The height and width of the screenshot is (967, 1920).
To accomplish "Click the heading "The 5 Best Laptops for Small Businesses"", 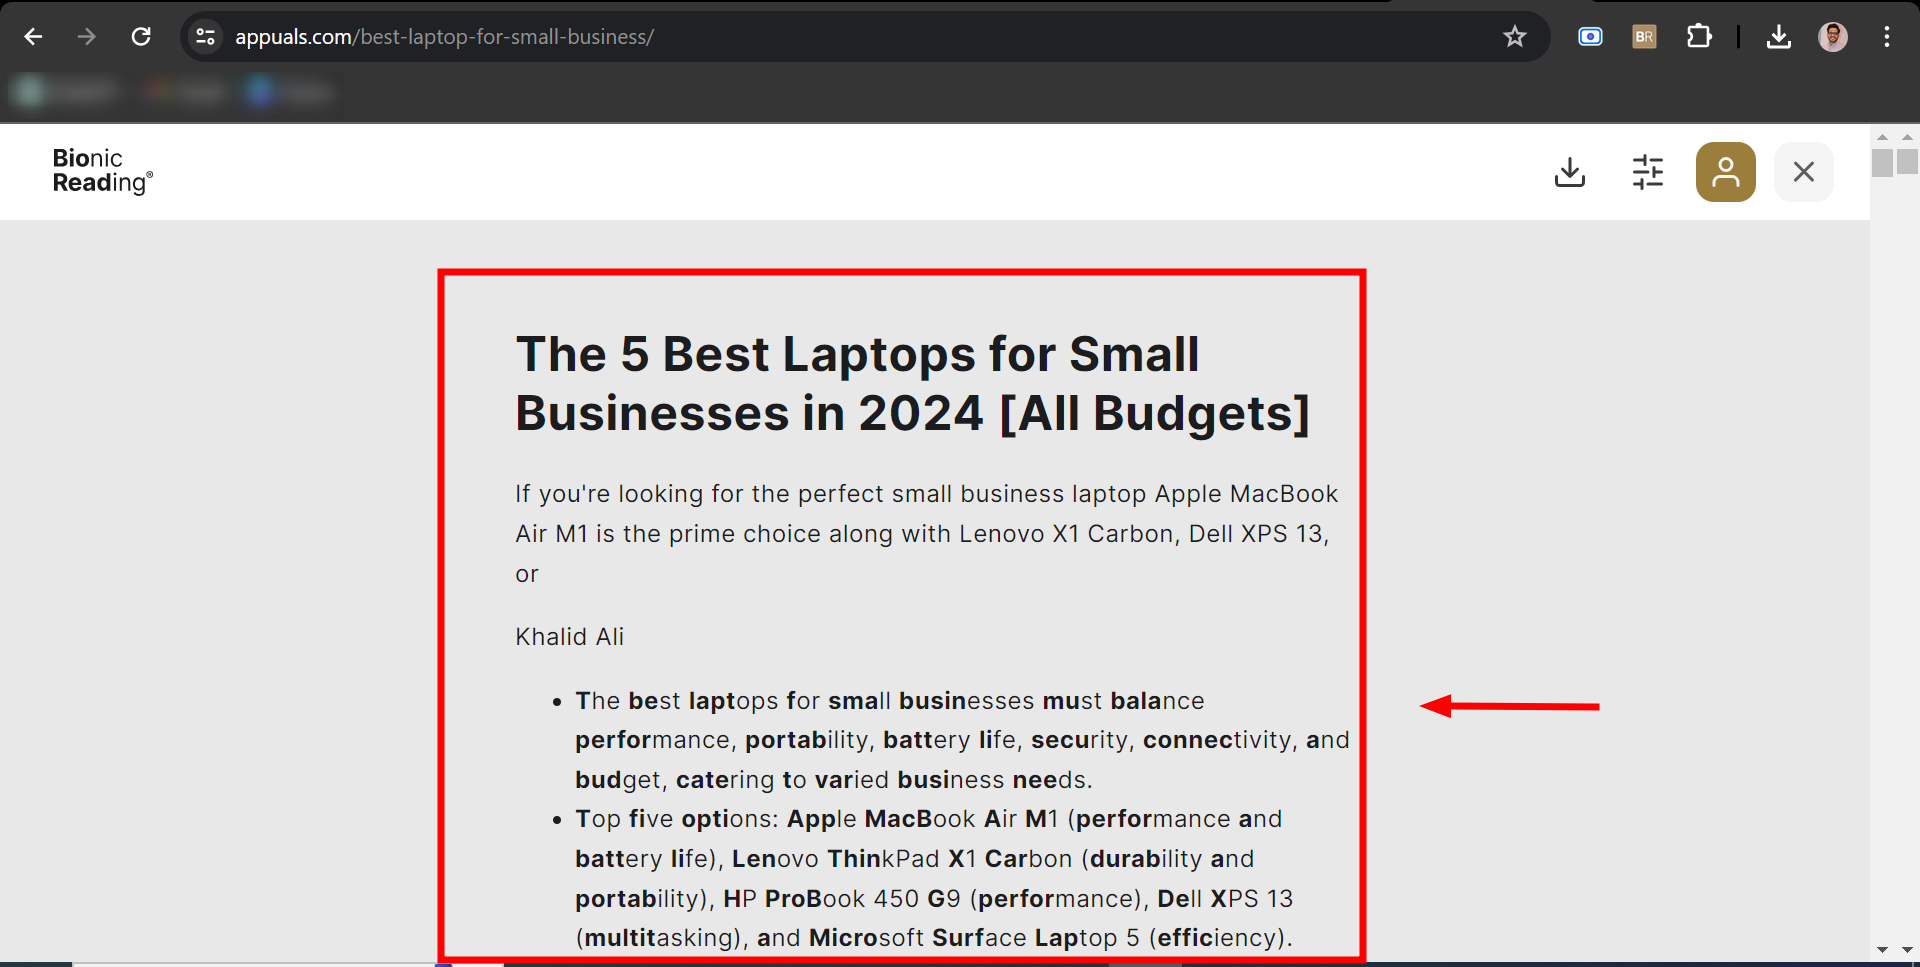I will coord(912,384).
